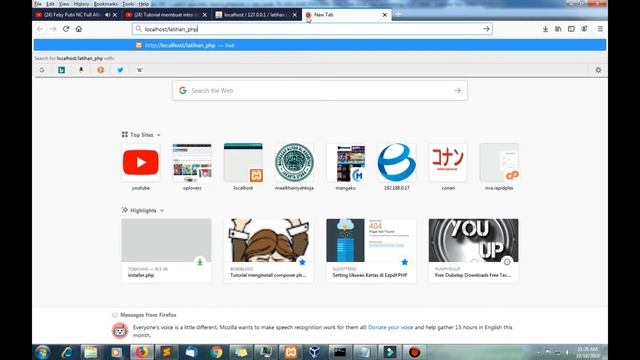This screenshot has height=360, width=640.
Task: Search with Bing one-off engine icon
Action: tap(62, 70)
